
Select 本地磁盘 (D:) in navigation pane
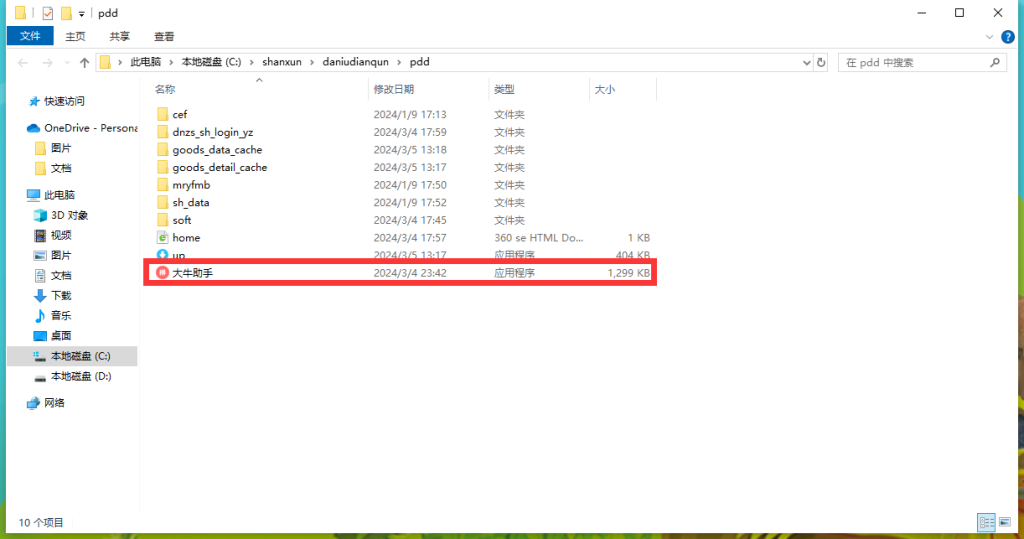pos(81,376)
